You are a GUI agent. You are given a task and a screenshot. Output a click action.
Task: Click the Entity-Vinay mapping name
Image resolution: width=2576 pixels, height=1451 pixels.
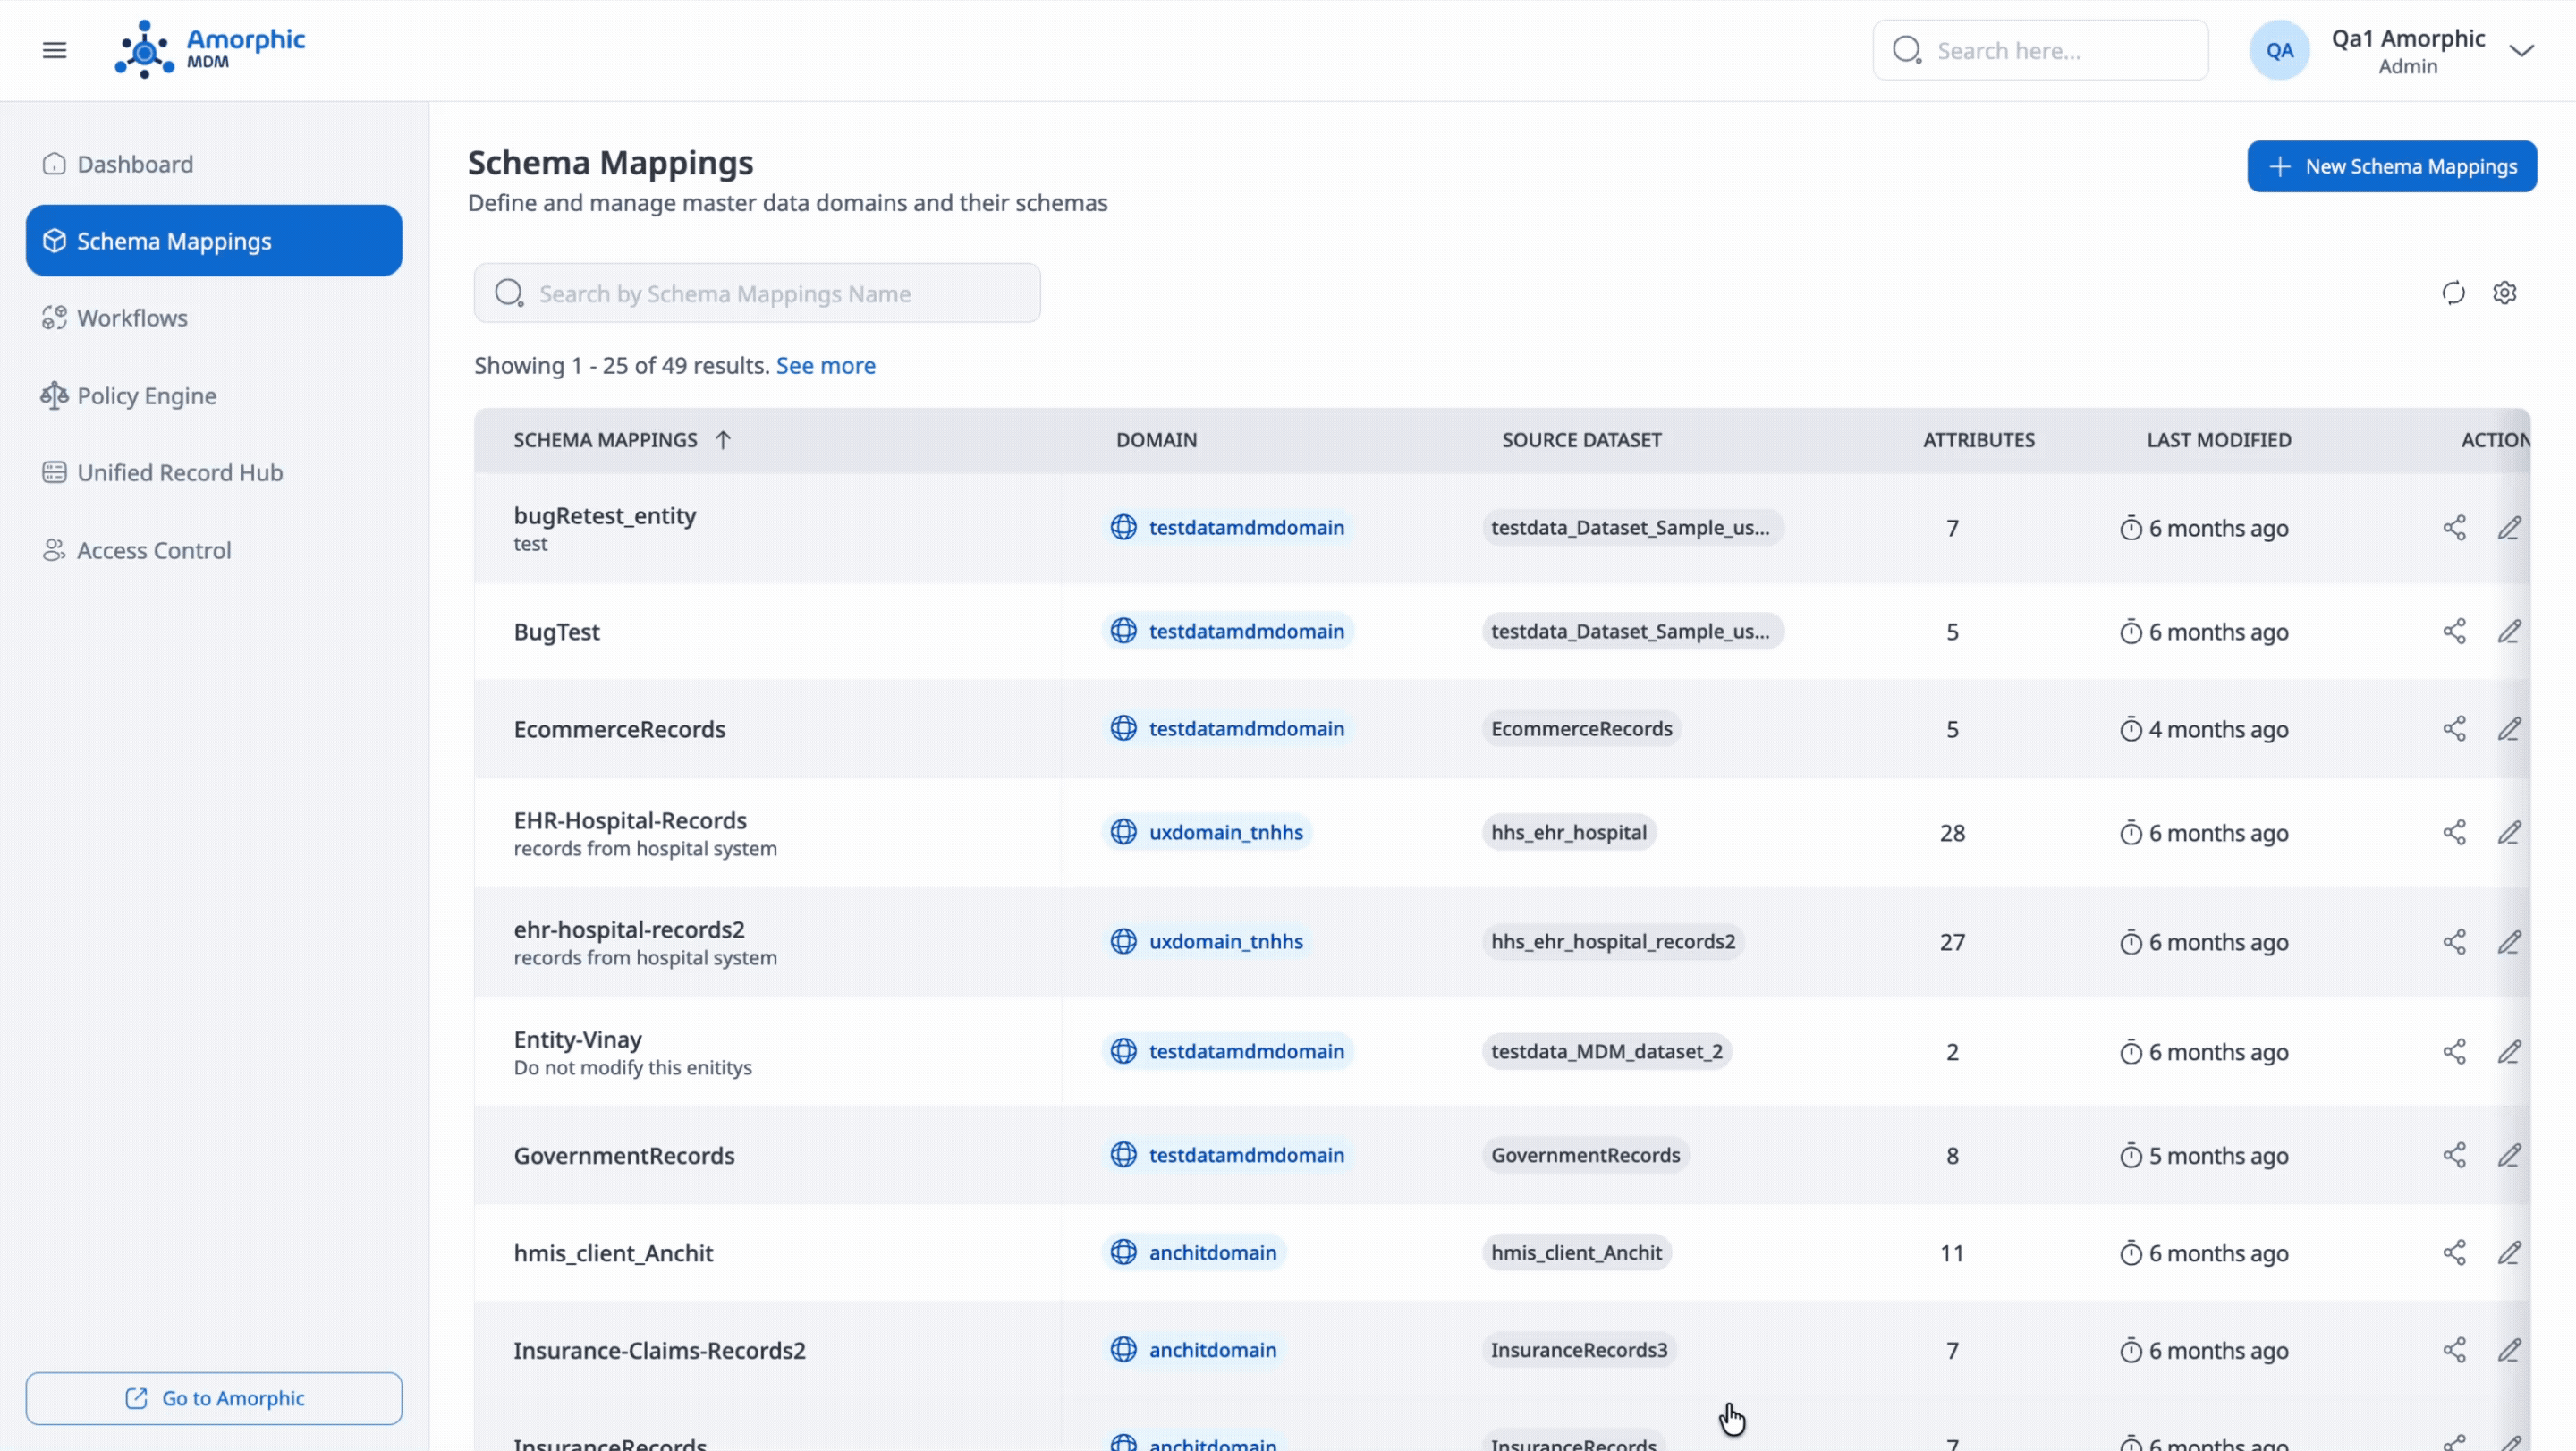point(578,1039)
